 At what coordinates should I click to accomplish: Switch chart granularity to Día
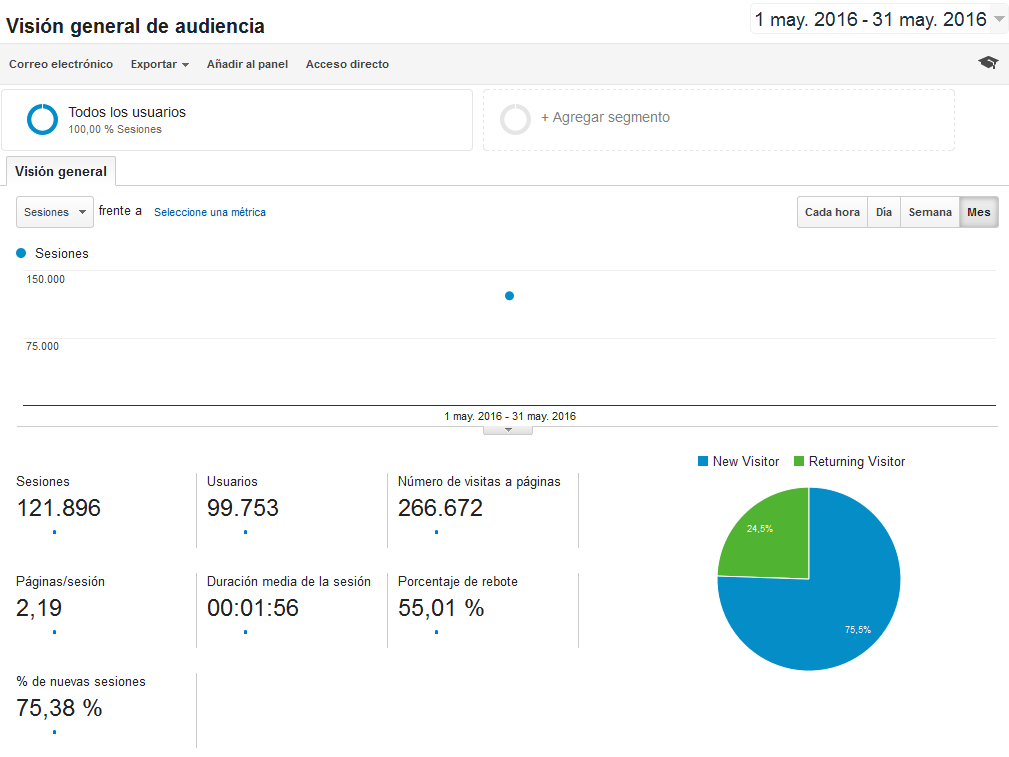pos(884,212)
